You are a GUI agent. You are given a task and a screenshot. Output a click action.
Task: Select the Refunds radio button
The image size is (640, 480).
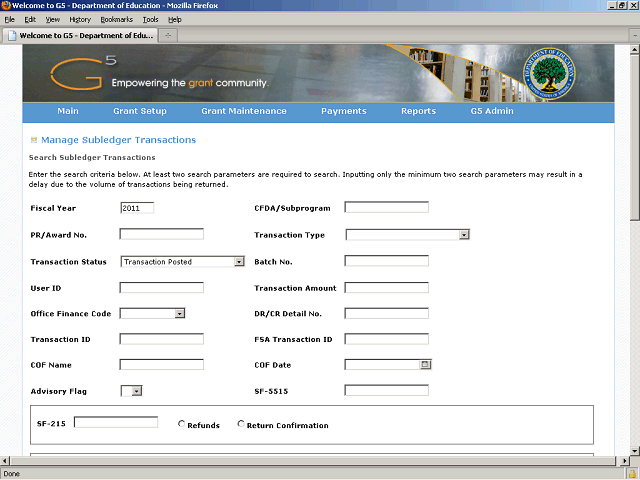pos(182,424)
